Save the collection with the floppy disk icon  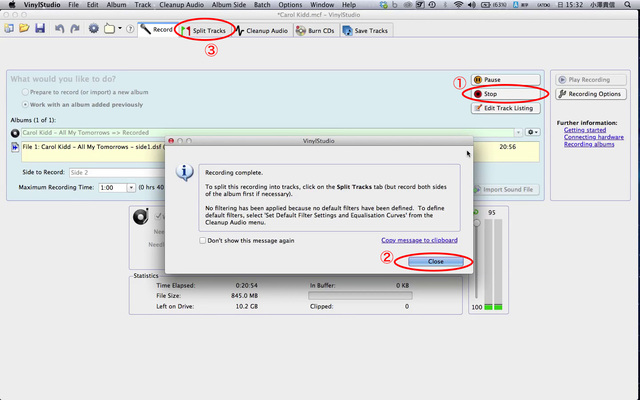[40, 29]
